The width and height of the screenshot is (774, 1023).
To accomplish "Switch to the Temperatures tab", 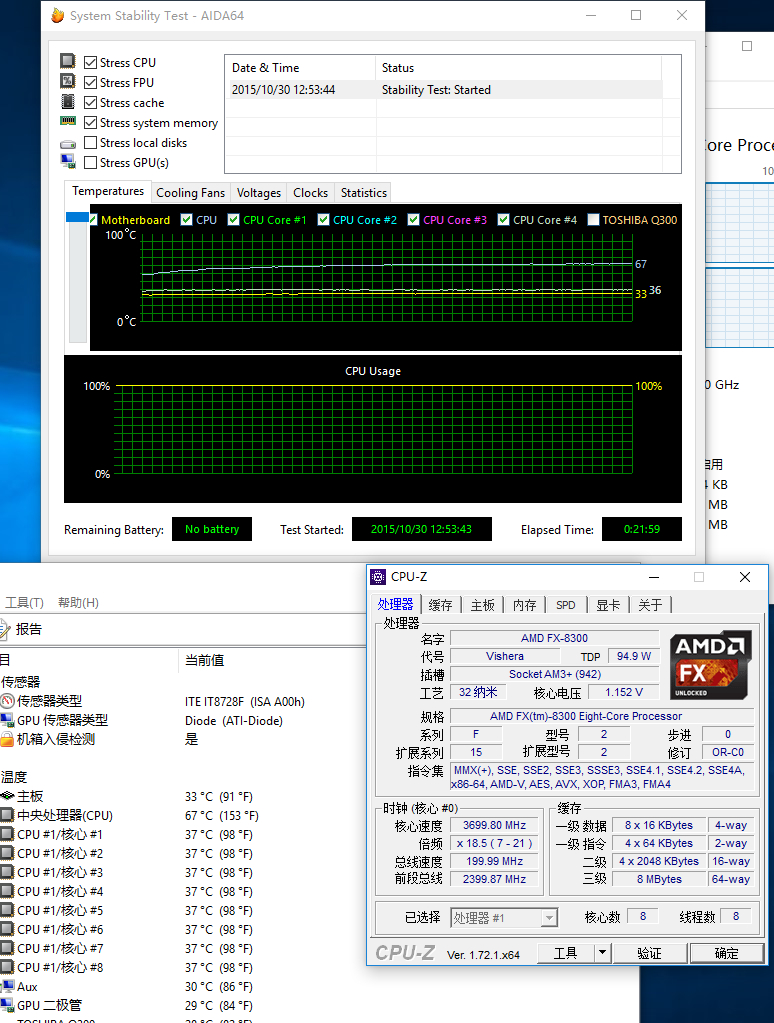I will coord(108,191).
